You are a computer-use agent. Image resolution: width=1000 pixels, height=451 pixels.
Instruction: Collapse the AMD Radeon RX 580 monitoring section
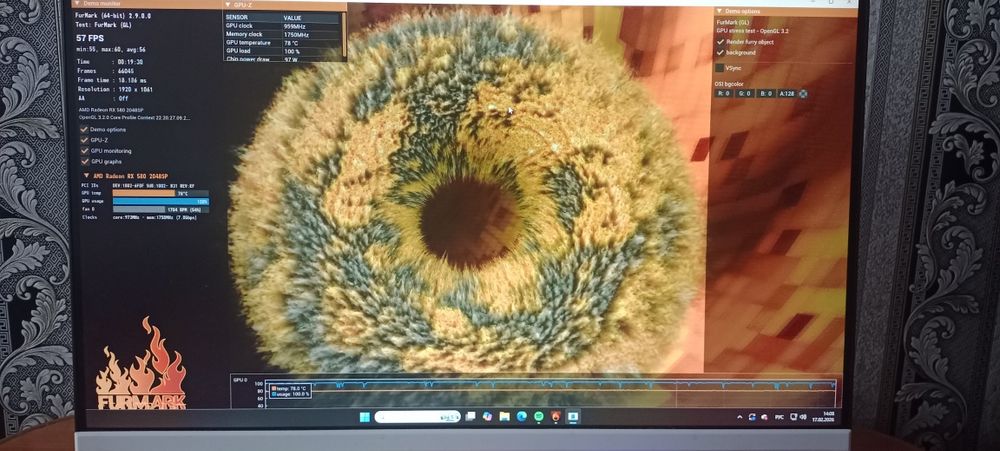[x=87, y=176]
